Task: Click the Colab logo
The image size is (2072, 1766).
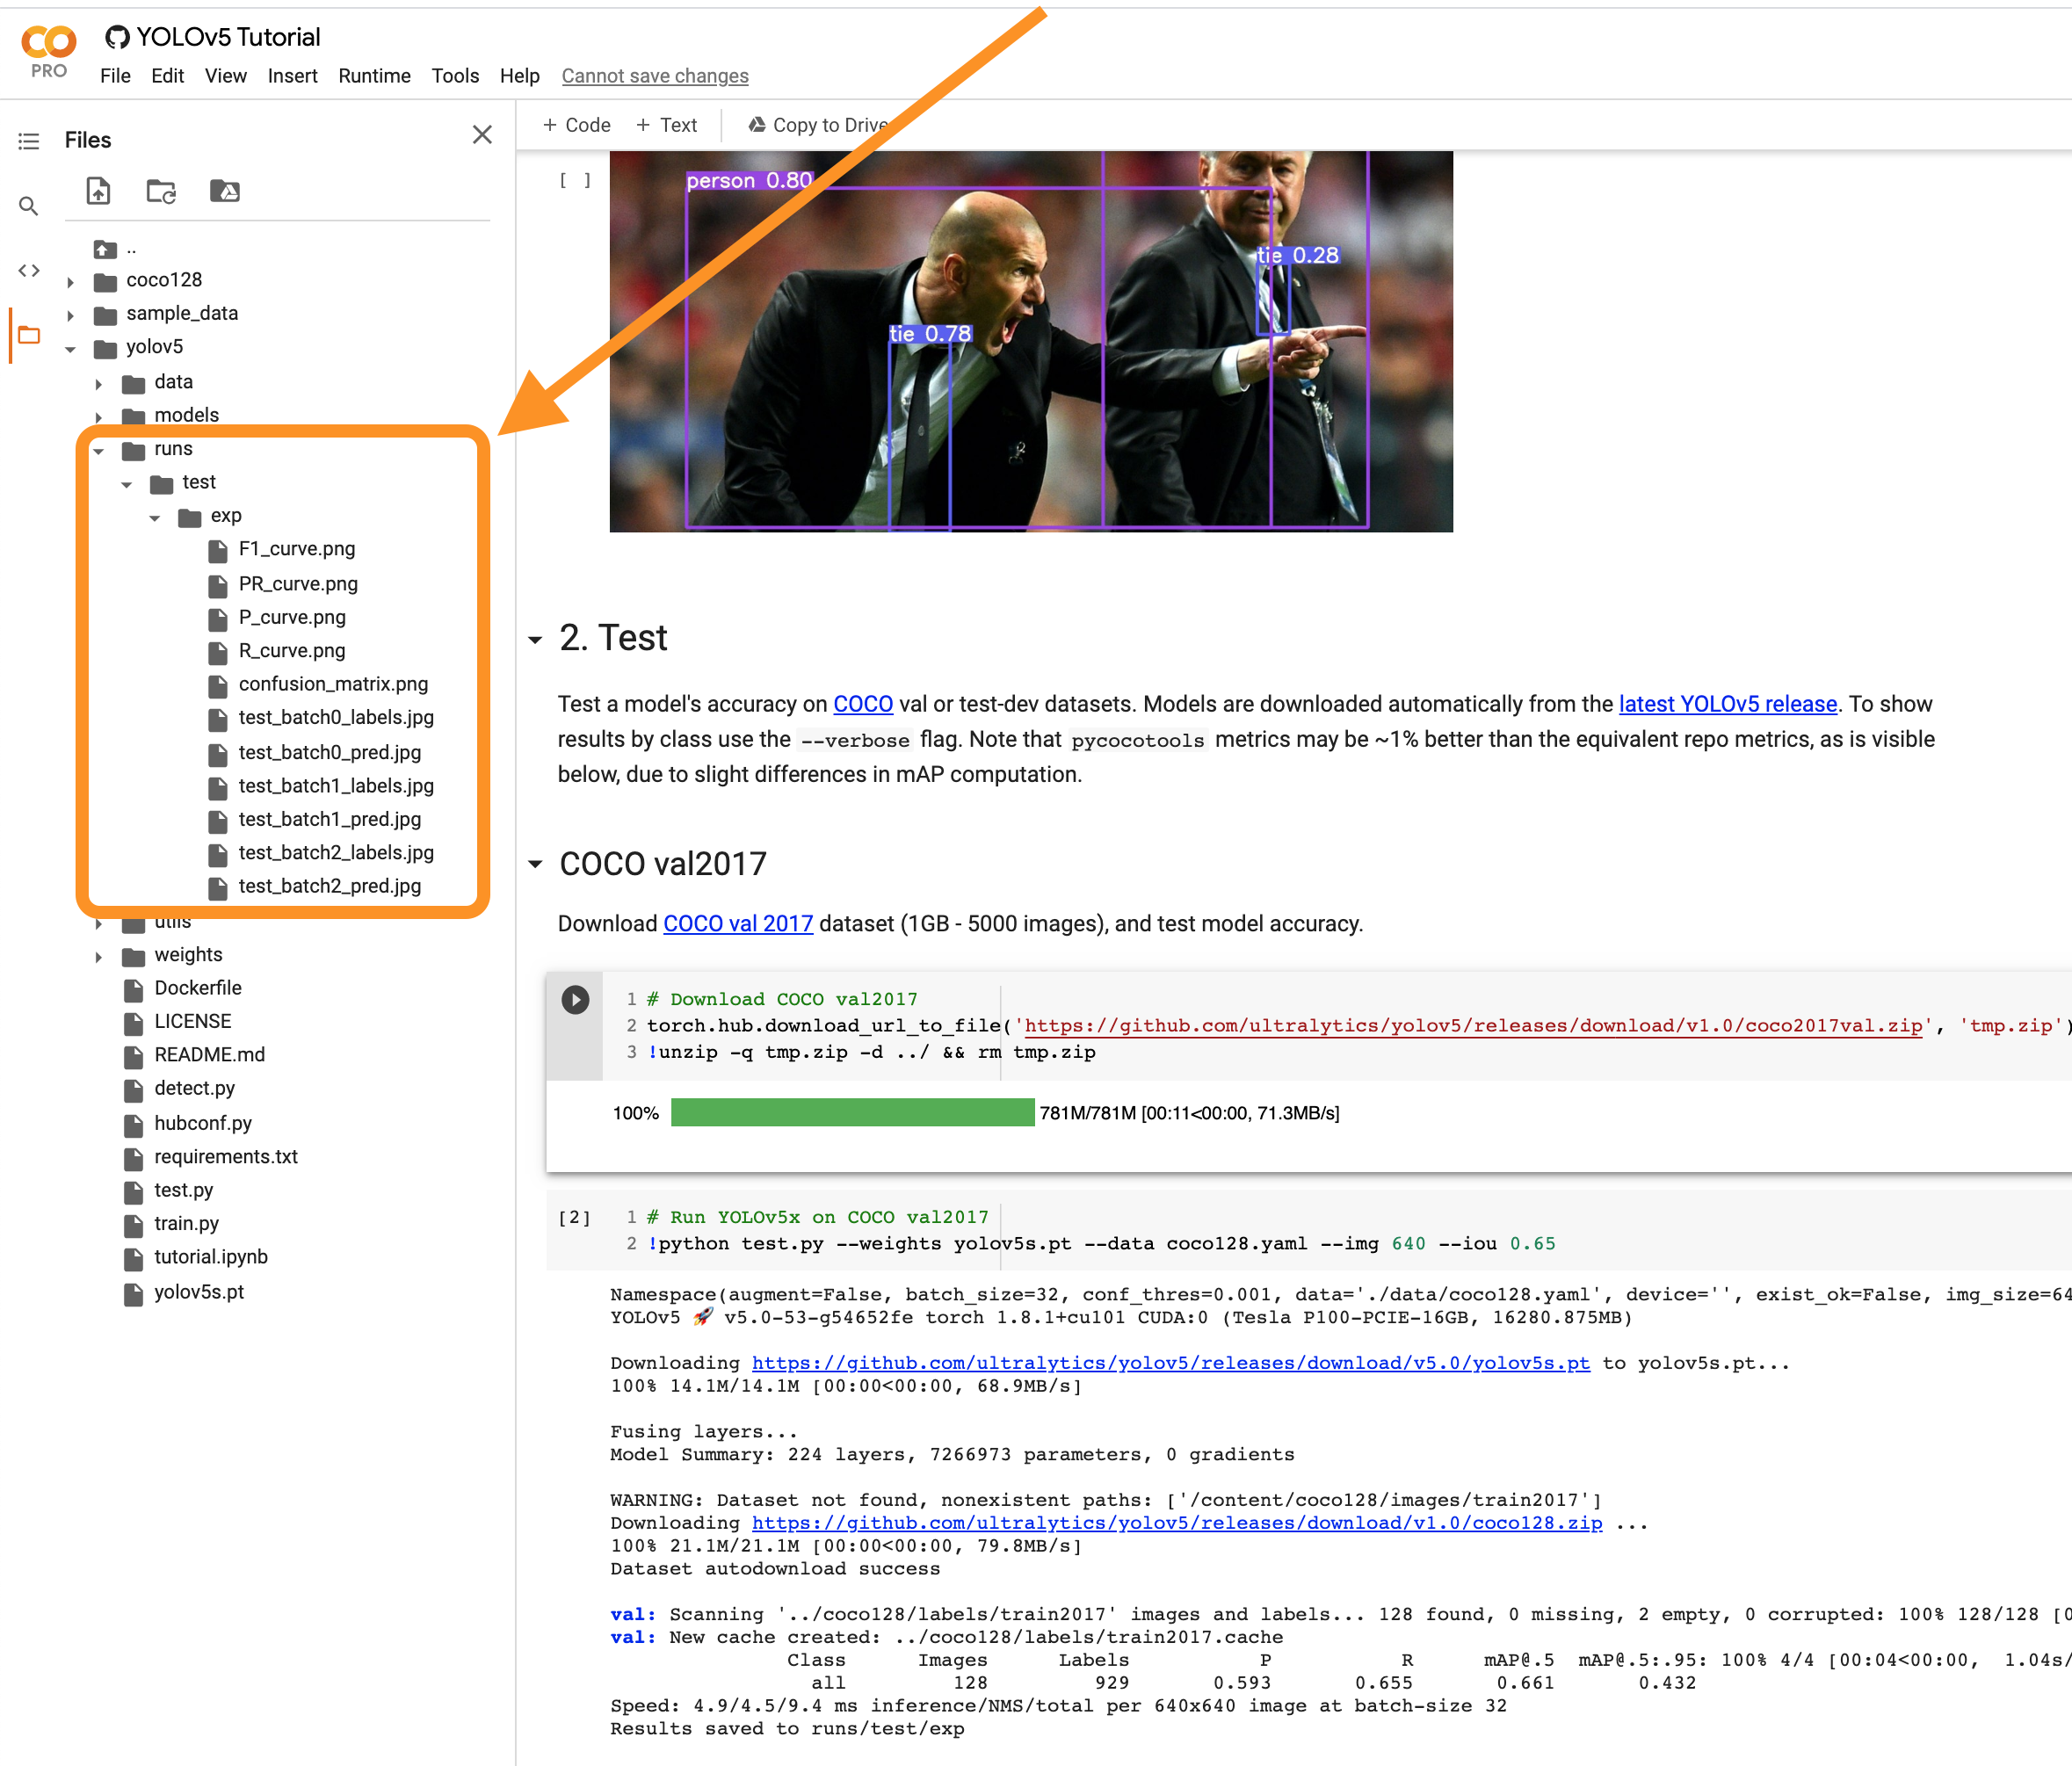Action: [49, 43]
